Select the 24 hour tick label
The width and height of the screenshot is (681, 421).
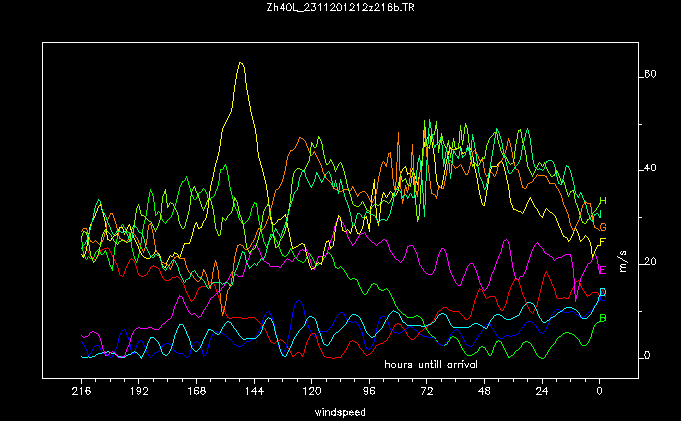(542, 393)
